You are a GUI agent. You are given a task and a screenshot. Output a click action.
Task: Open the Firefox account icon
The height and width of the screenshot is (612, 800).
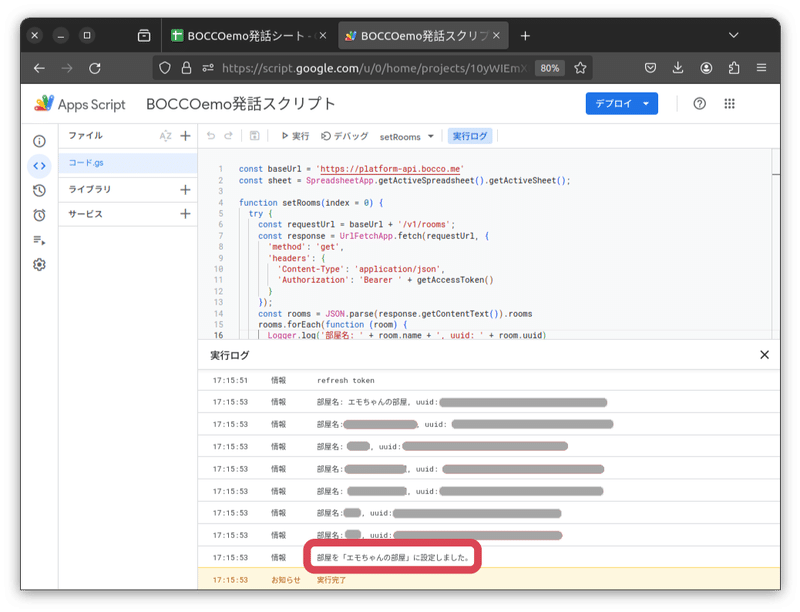point(706,68)
